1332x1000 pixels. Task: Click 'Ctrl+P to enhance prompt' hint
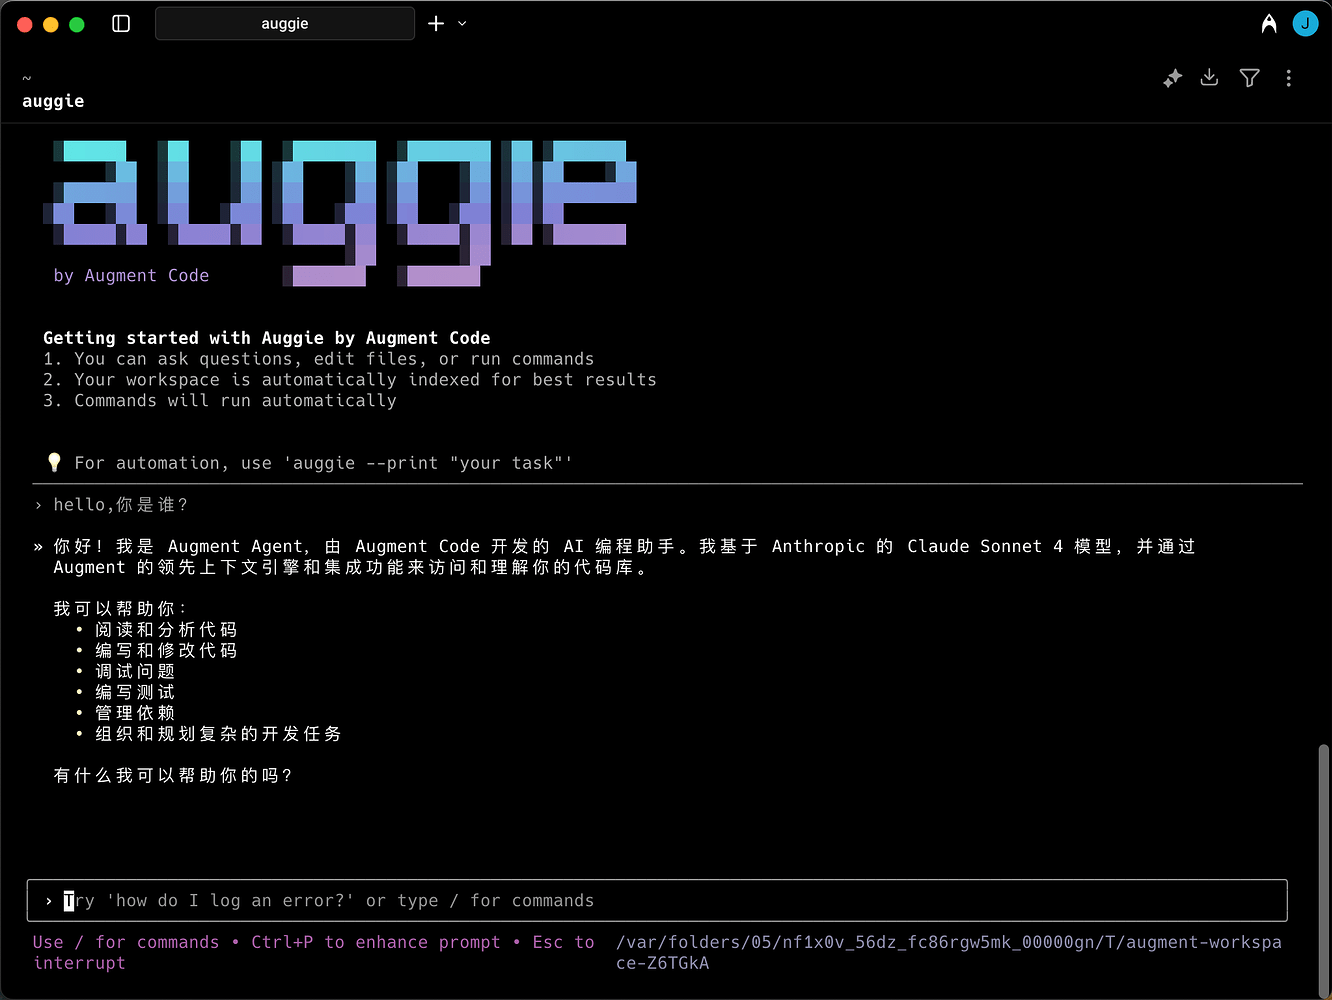[376, 942]
